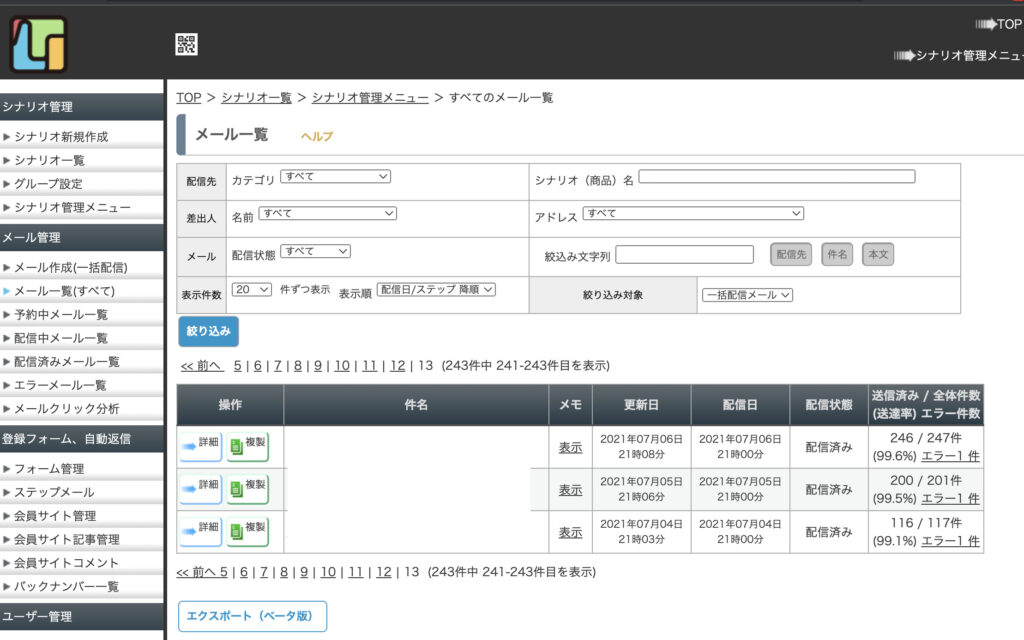Duplicate the 07月04日 mail with 複製
Screen dimensions: 1024x640
coord(247,530)
